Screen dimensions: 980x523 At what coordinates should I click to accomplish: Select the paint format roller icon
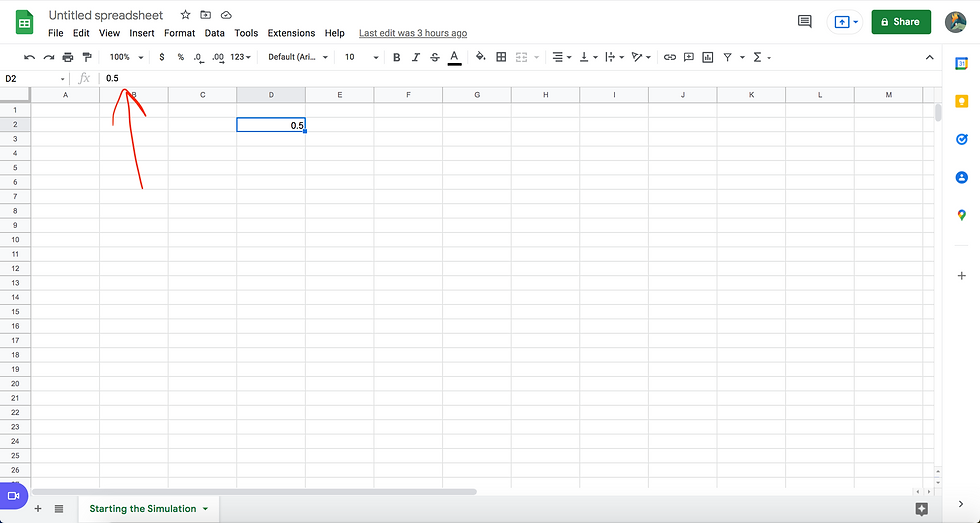coord(87,57)
